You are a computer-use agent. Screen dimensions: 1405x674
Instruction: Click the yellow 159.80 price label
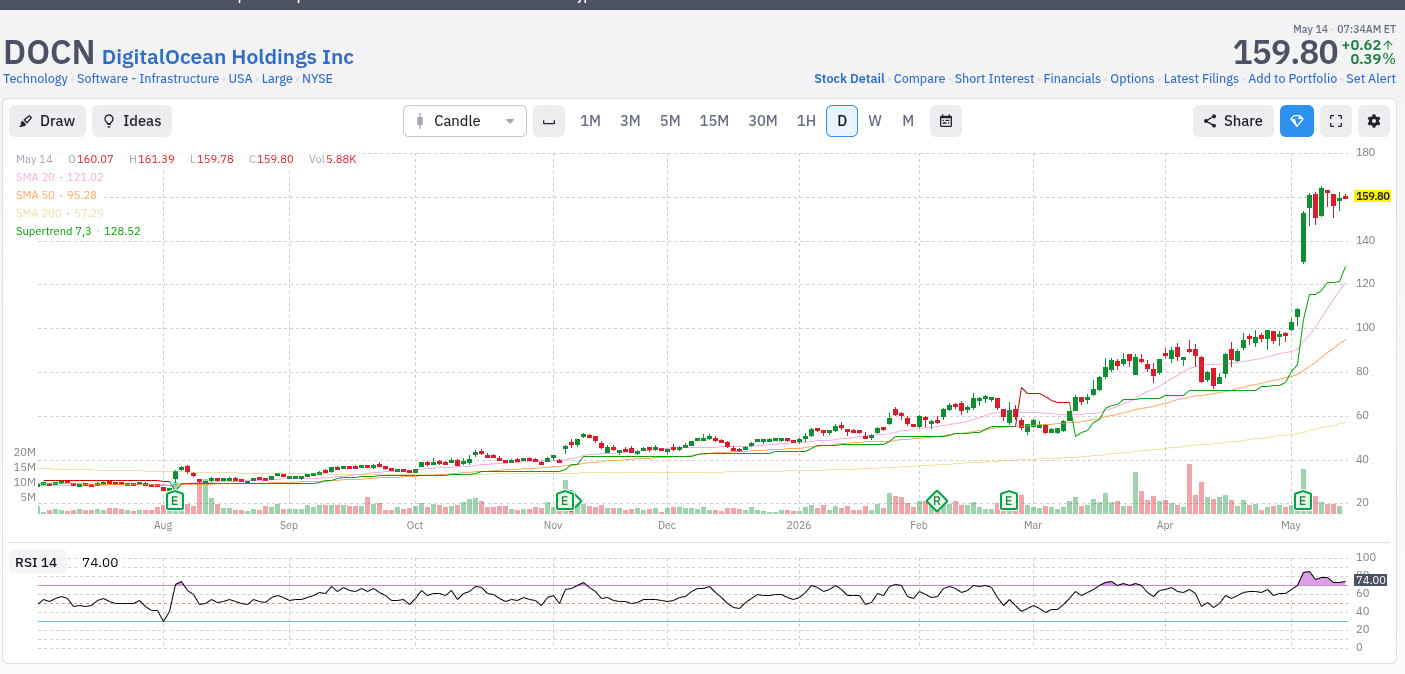tap(1373, 196)
